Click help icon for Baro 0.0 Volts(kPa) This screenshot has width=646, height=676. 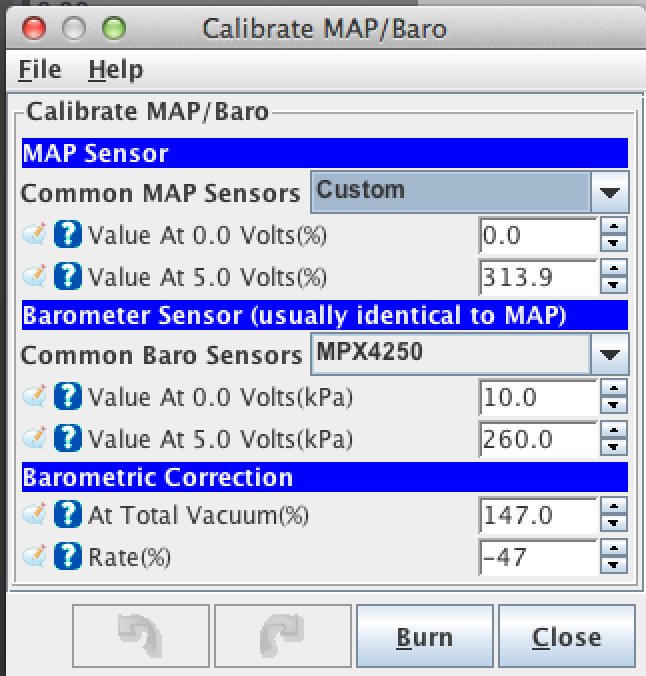[68, 398]
